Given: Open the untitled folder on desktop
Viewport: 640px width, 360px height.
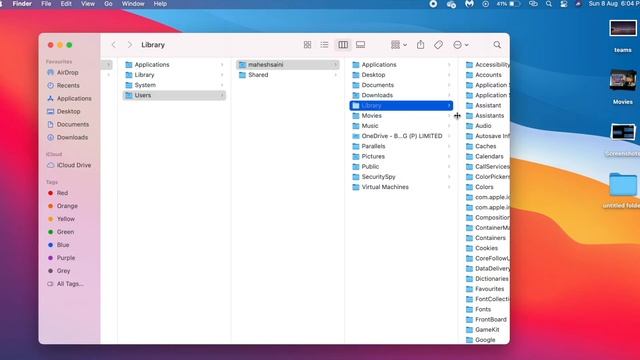Looking at the screenshot, I should pos(623,185).
